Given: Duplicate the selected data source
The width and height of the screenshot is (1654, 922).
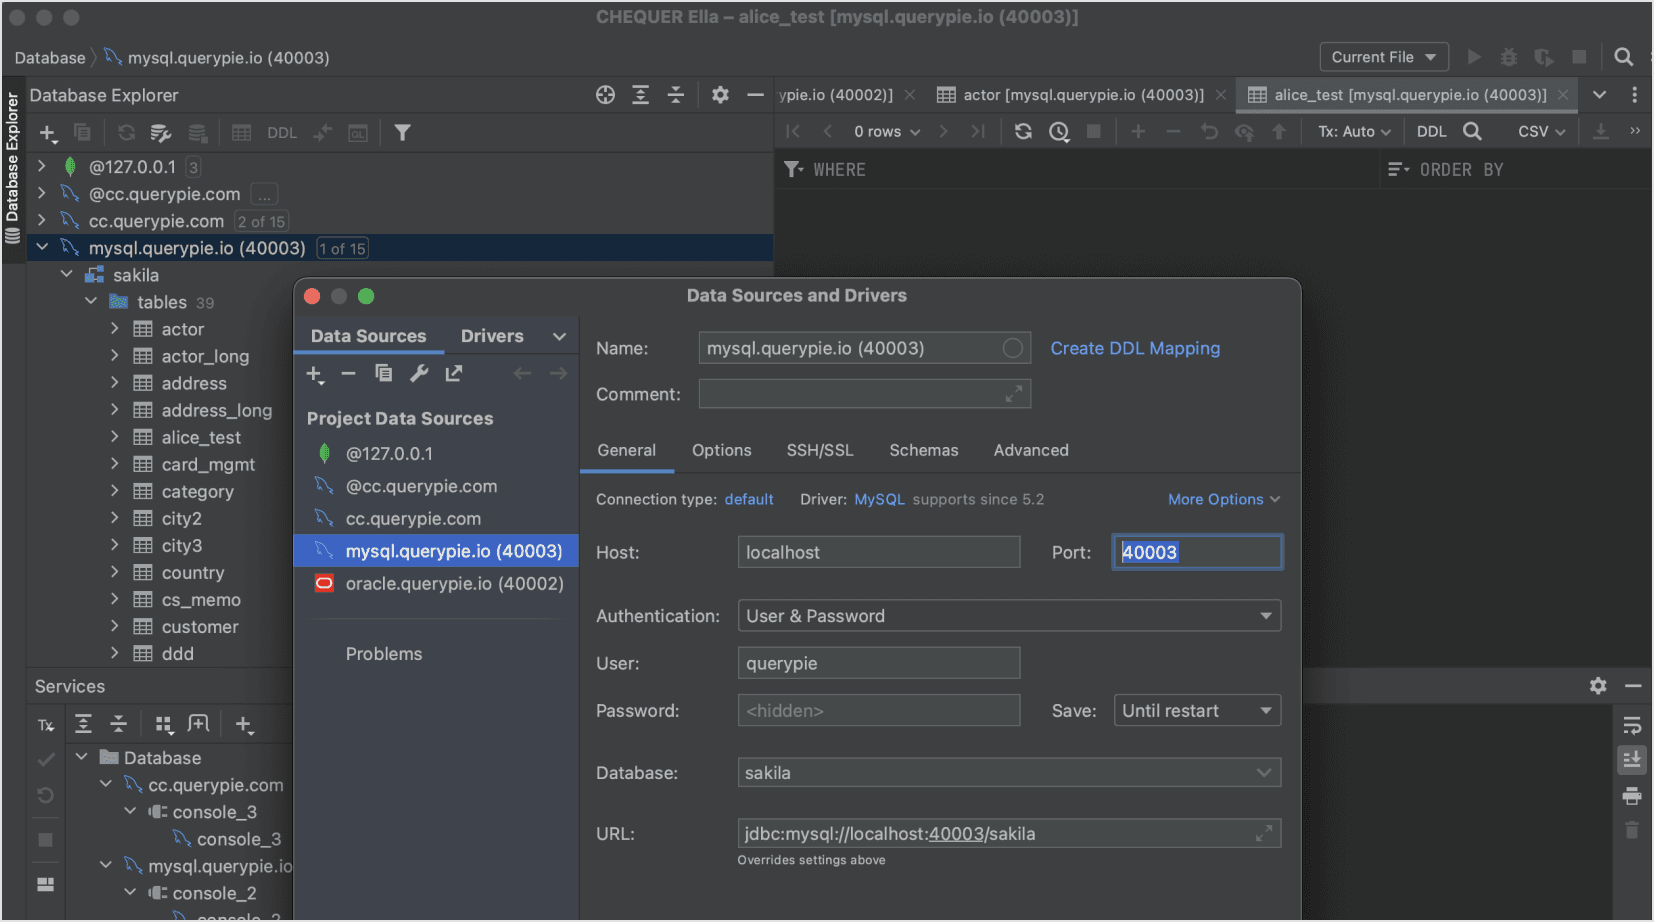Looking at the screenshot, I should 384,374.
